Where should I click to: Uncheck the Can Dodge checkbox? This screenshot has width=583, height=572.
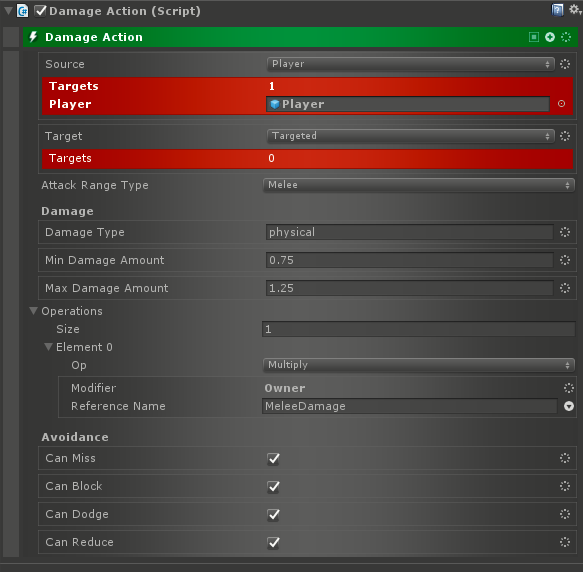[273, 515]
